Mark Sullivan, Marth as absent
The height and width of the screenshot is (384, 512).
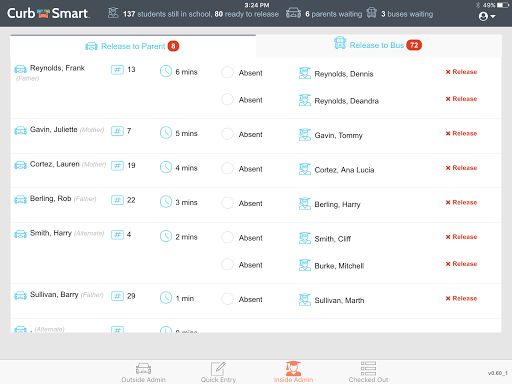pos(227,299)
